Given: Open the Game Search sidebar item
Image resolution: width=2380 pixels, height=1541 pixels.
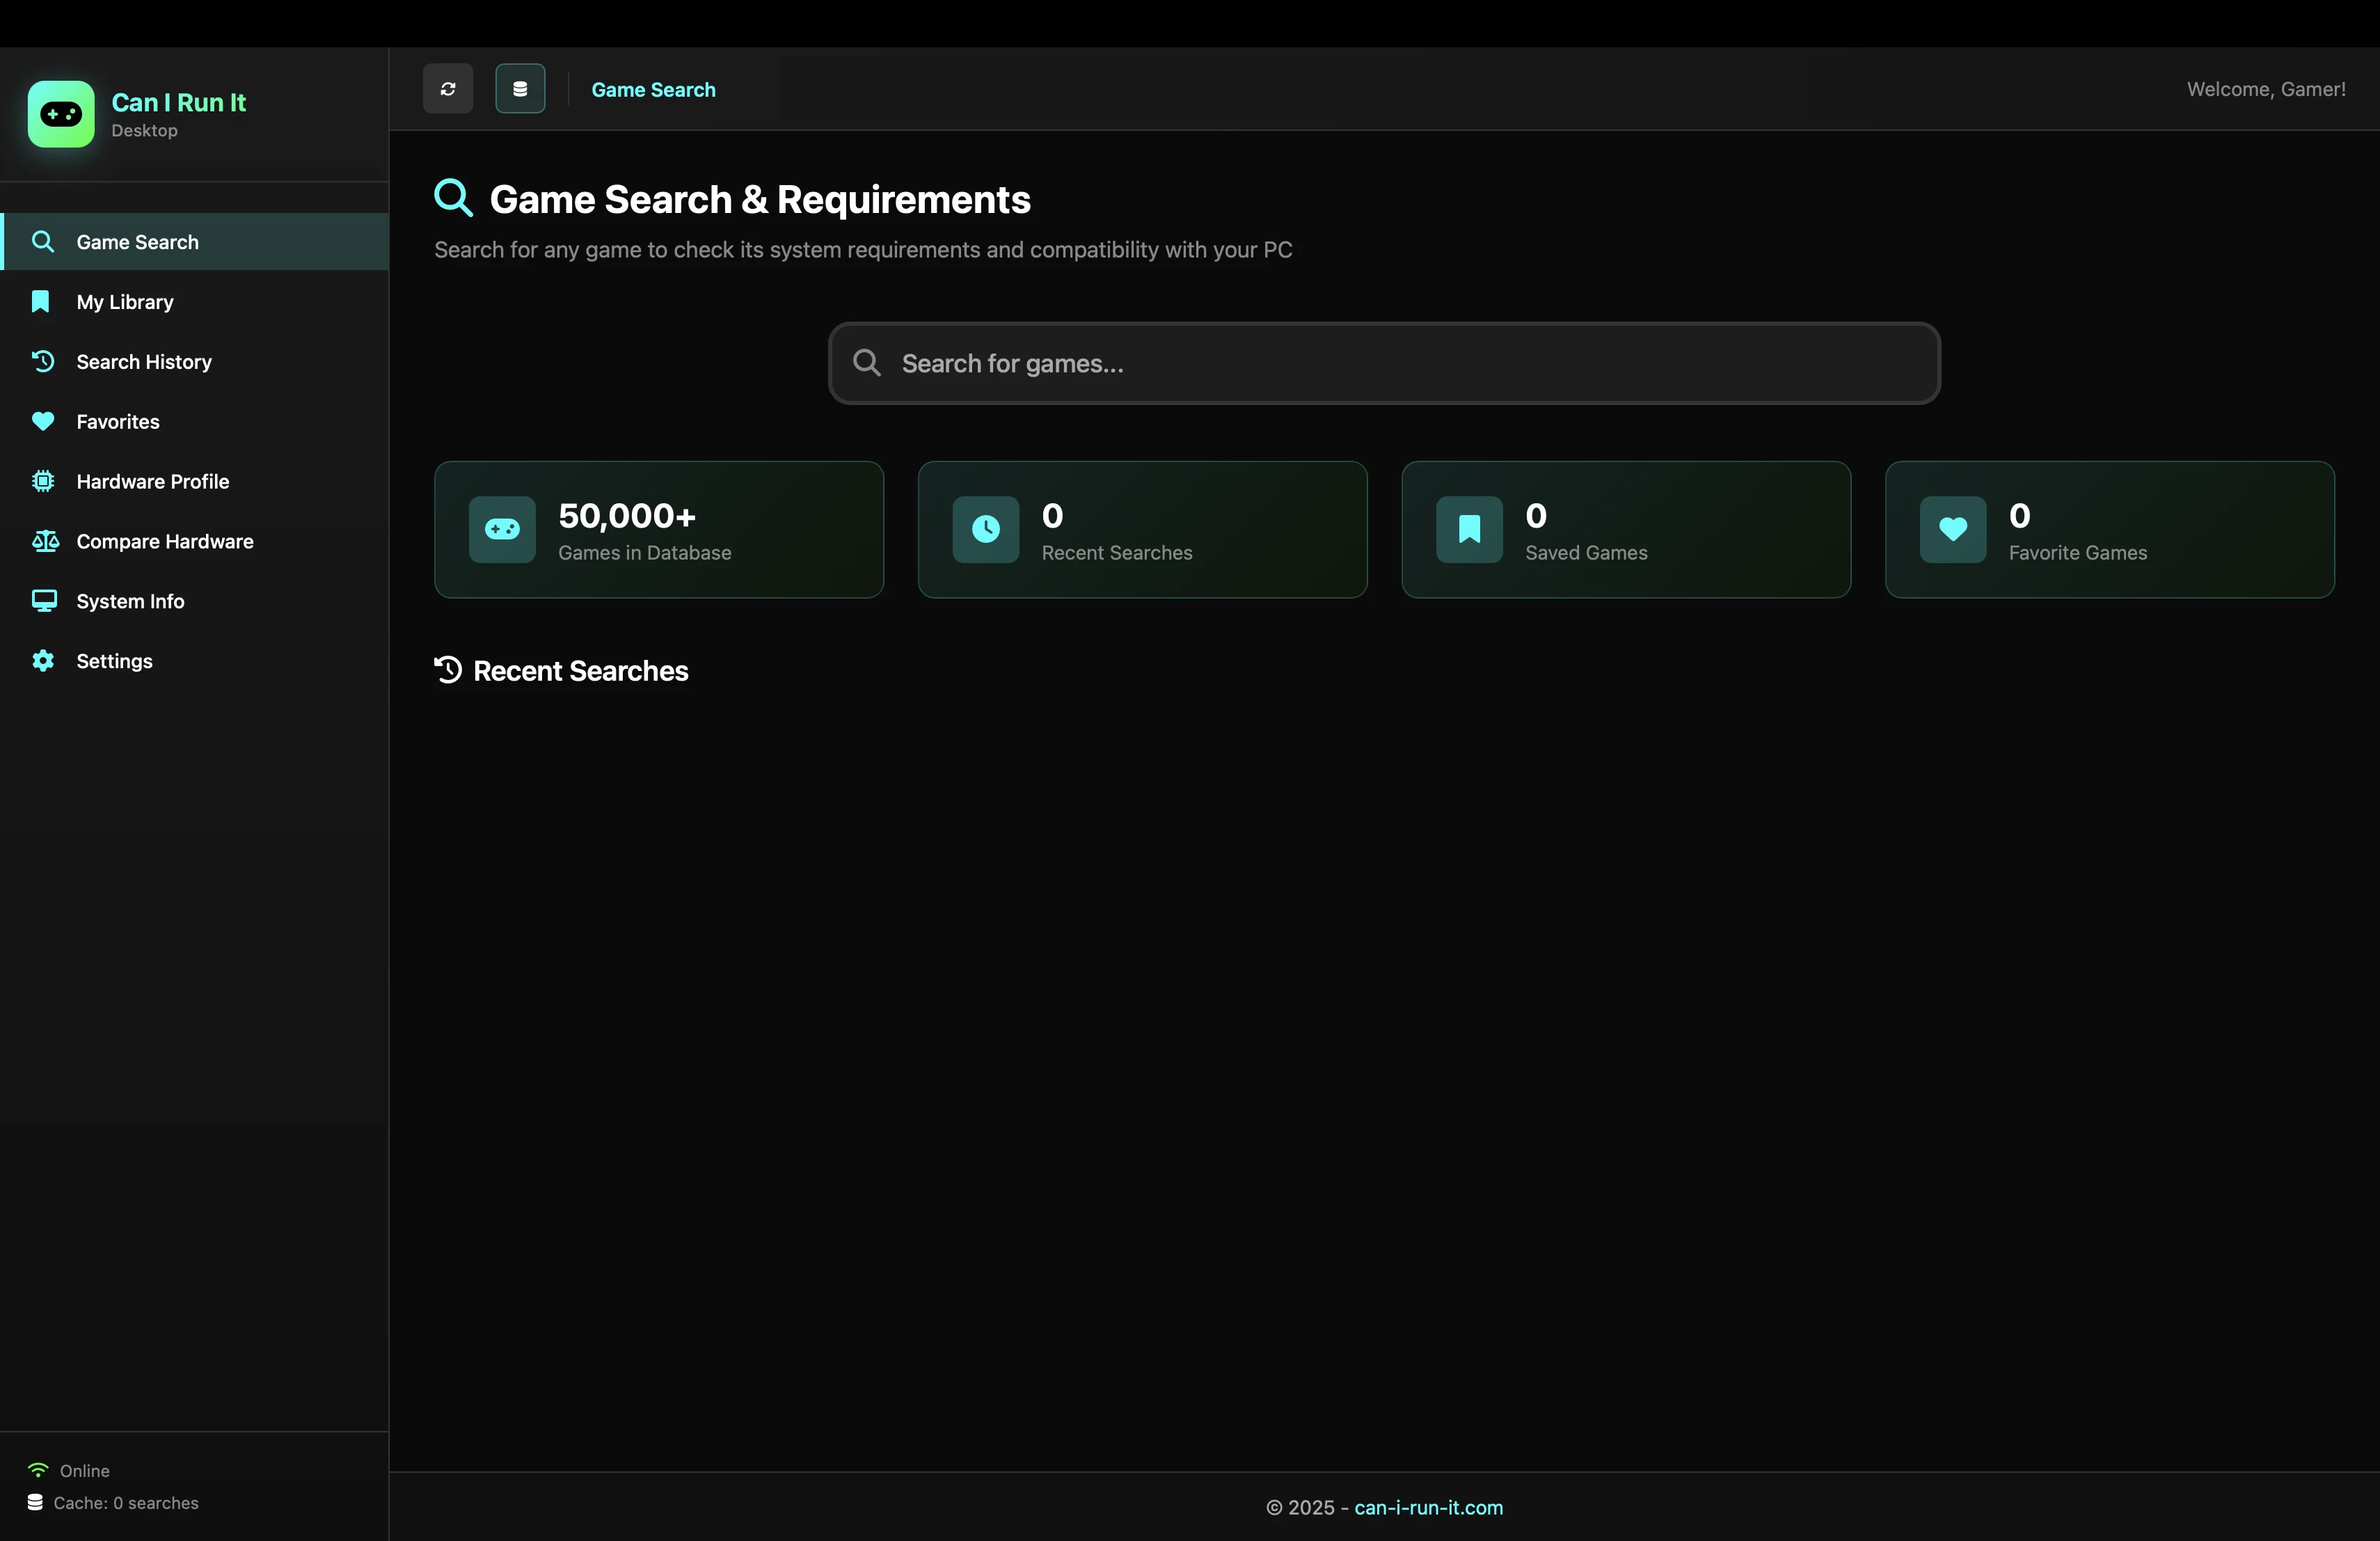Looking at the screenshot, I should pos(195,241).
